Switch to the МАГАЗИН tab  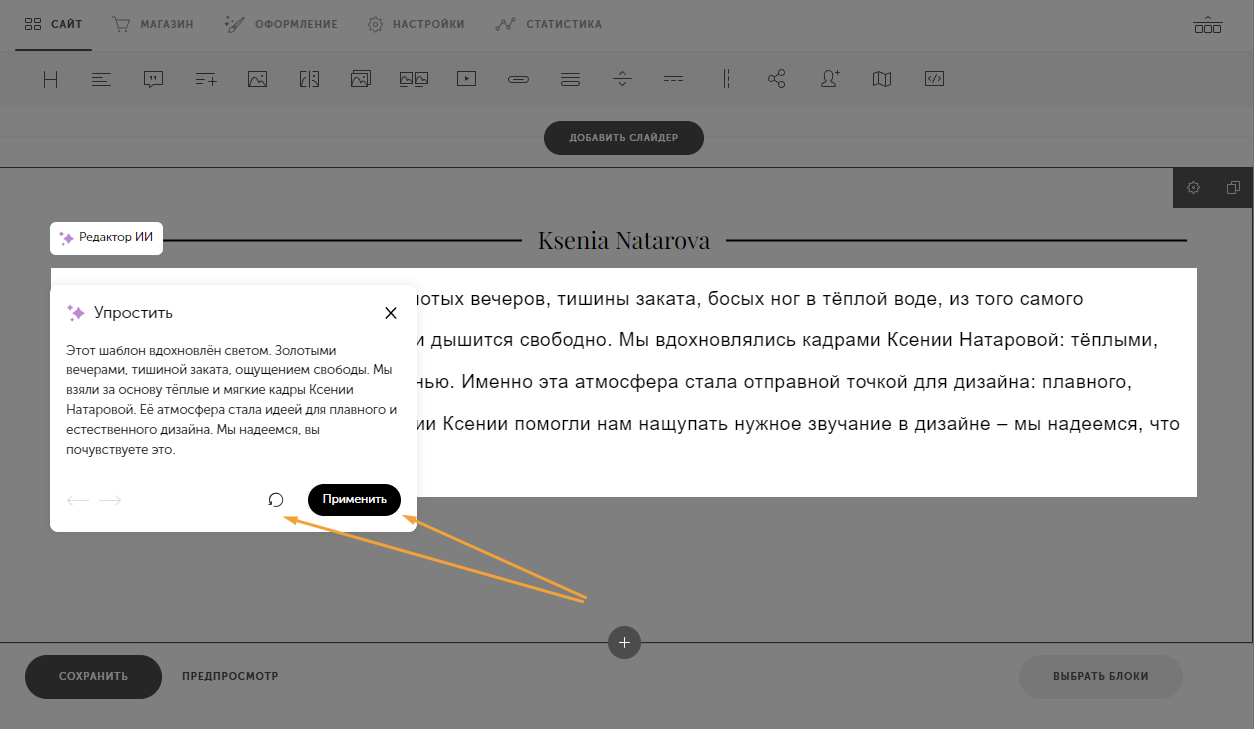152,24
